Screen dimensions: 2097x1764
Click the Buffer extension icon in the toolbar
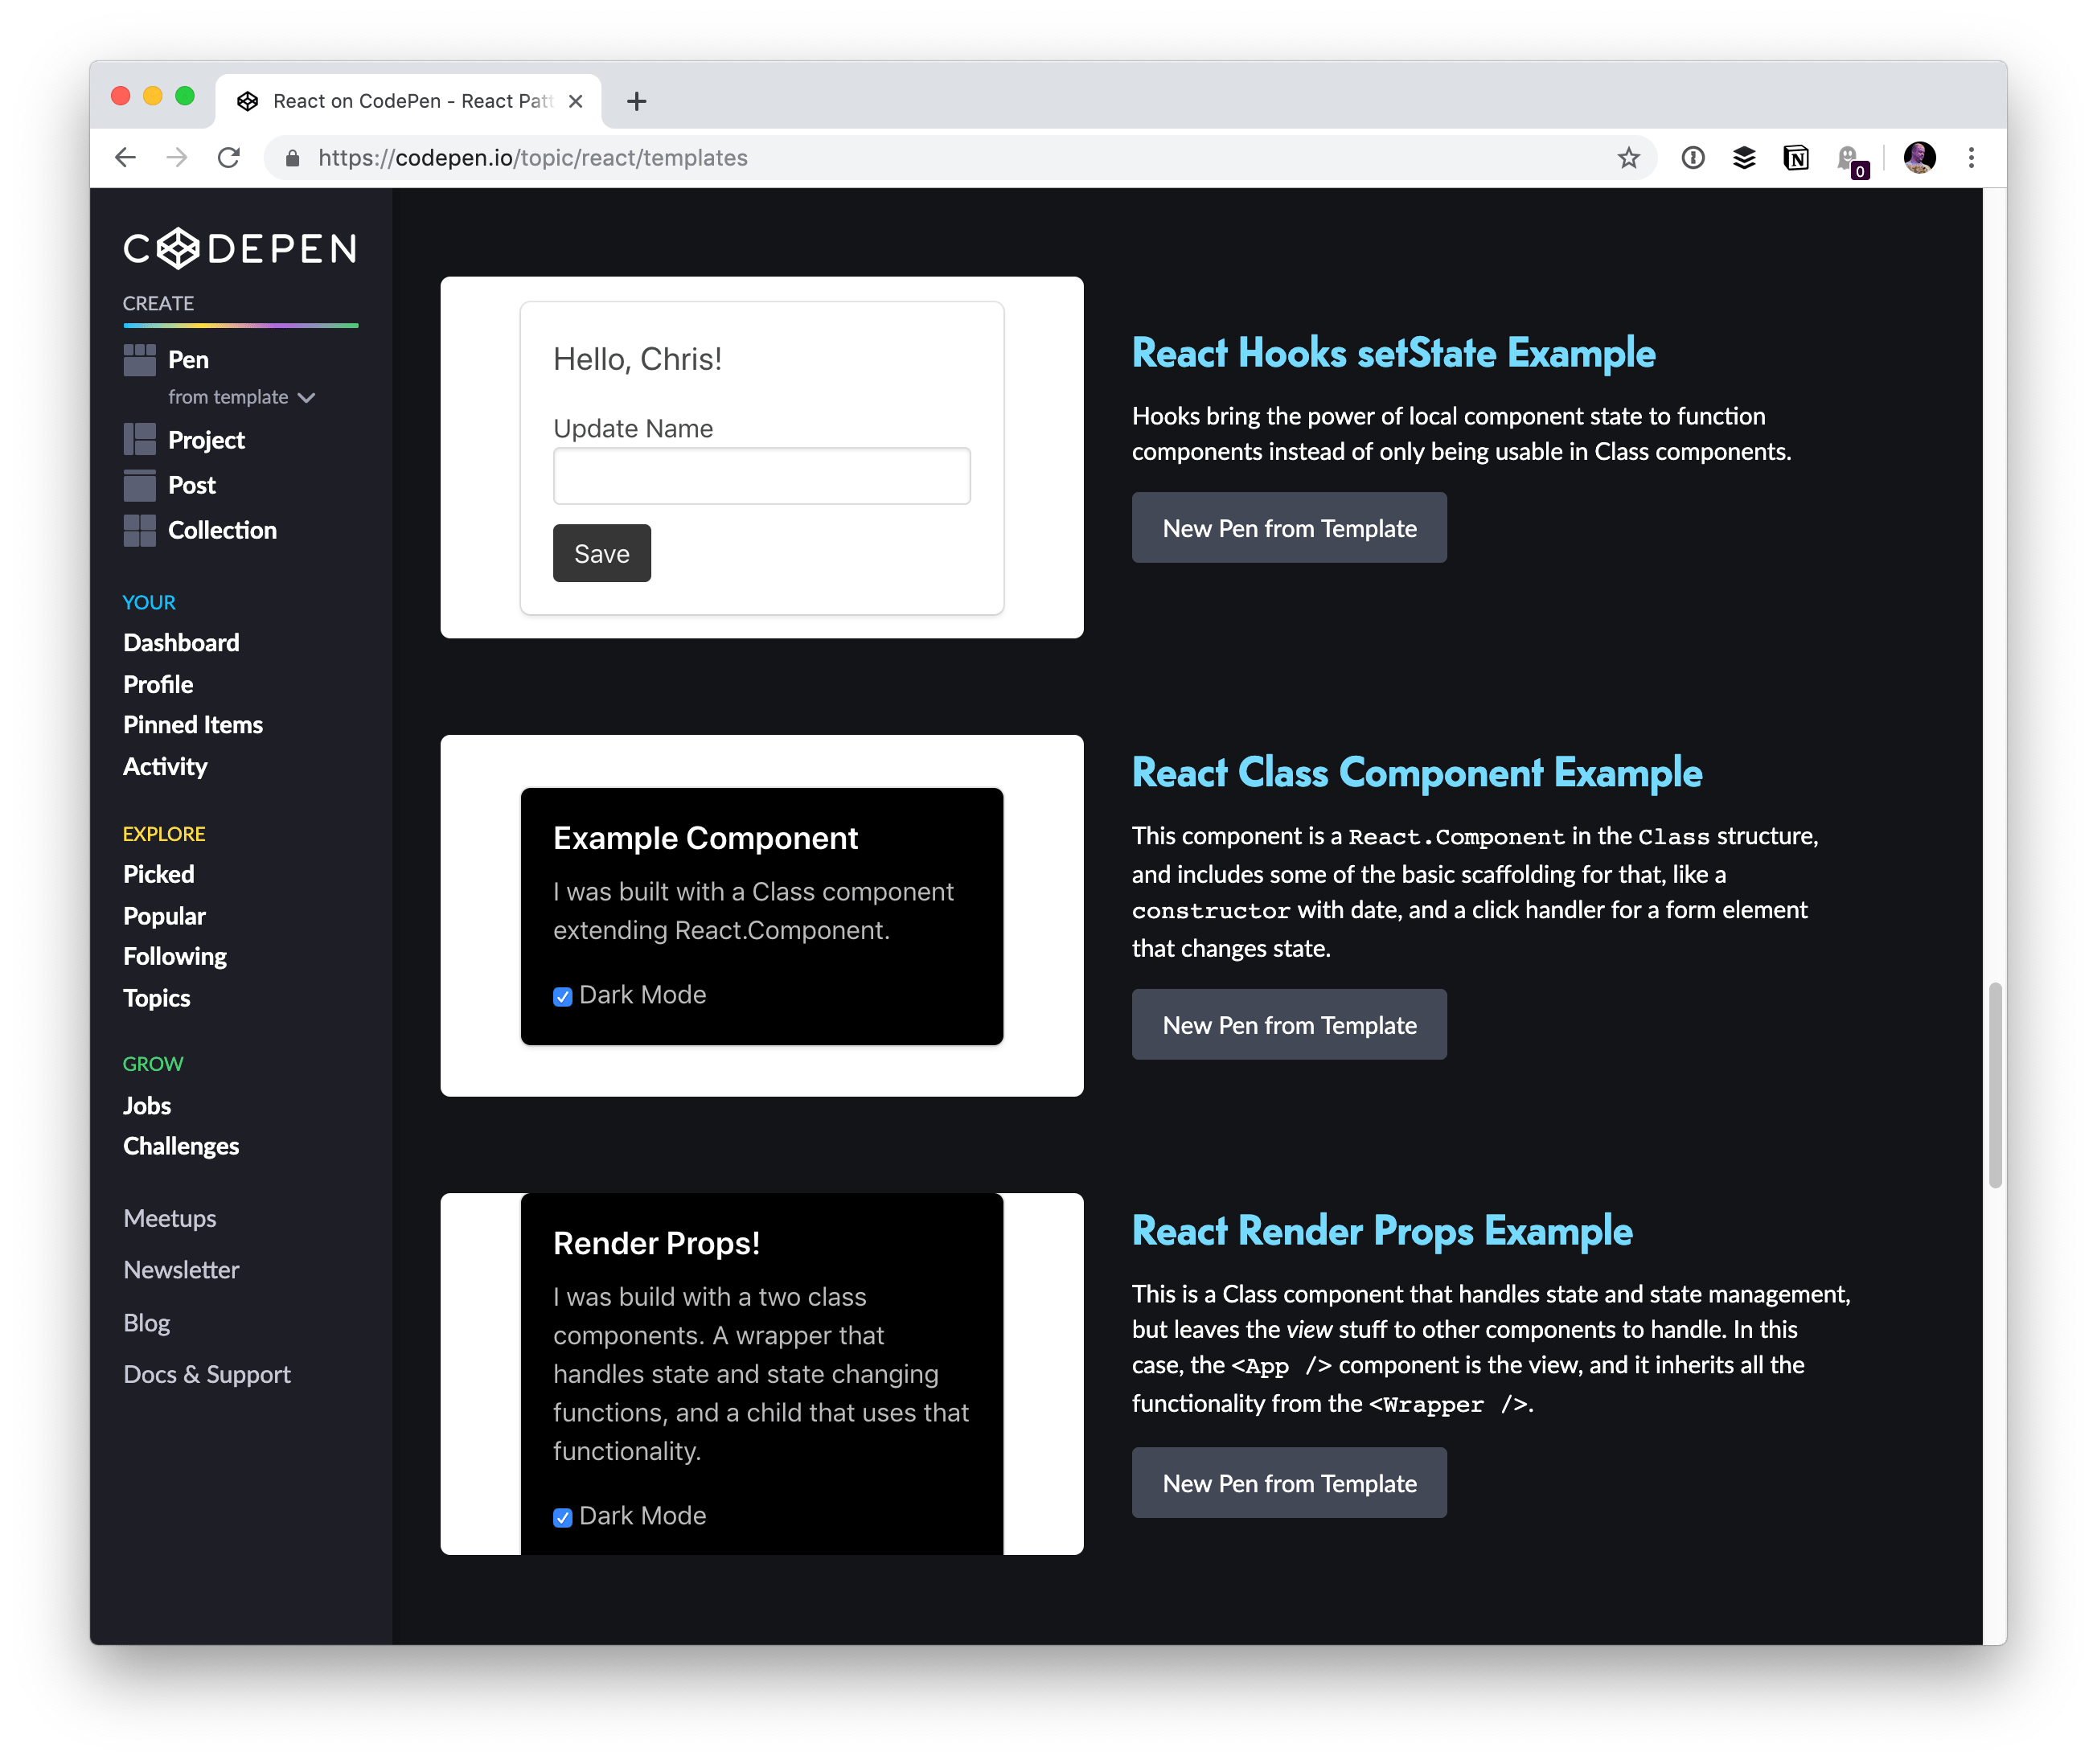click(1744, 157)
